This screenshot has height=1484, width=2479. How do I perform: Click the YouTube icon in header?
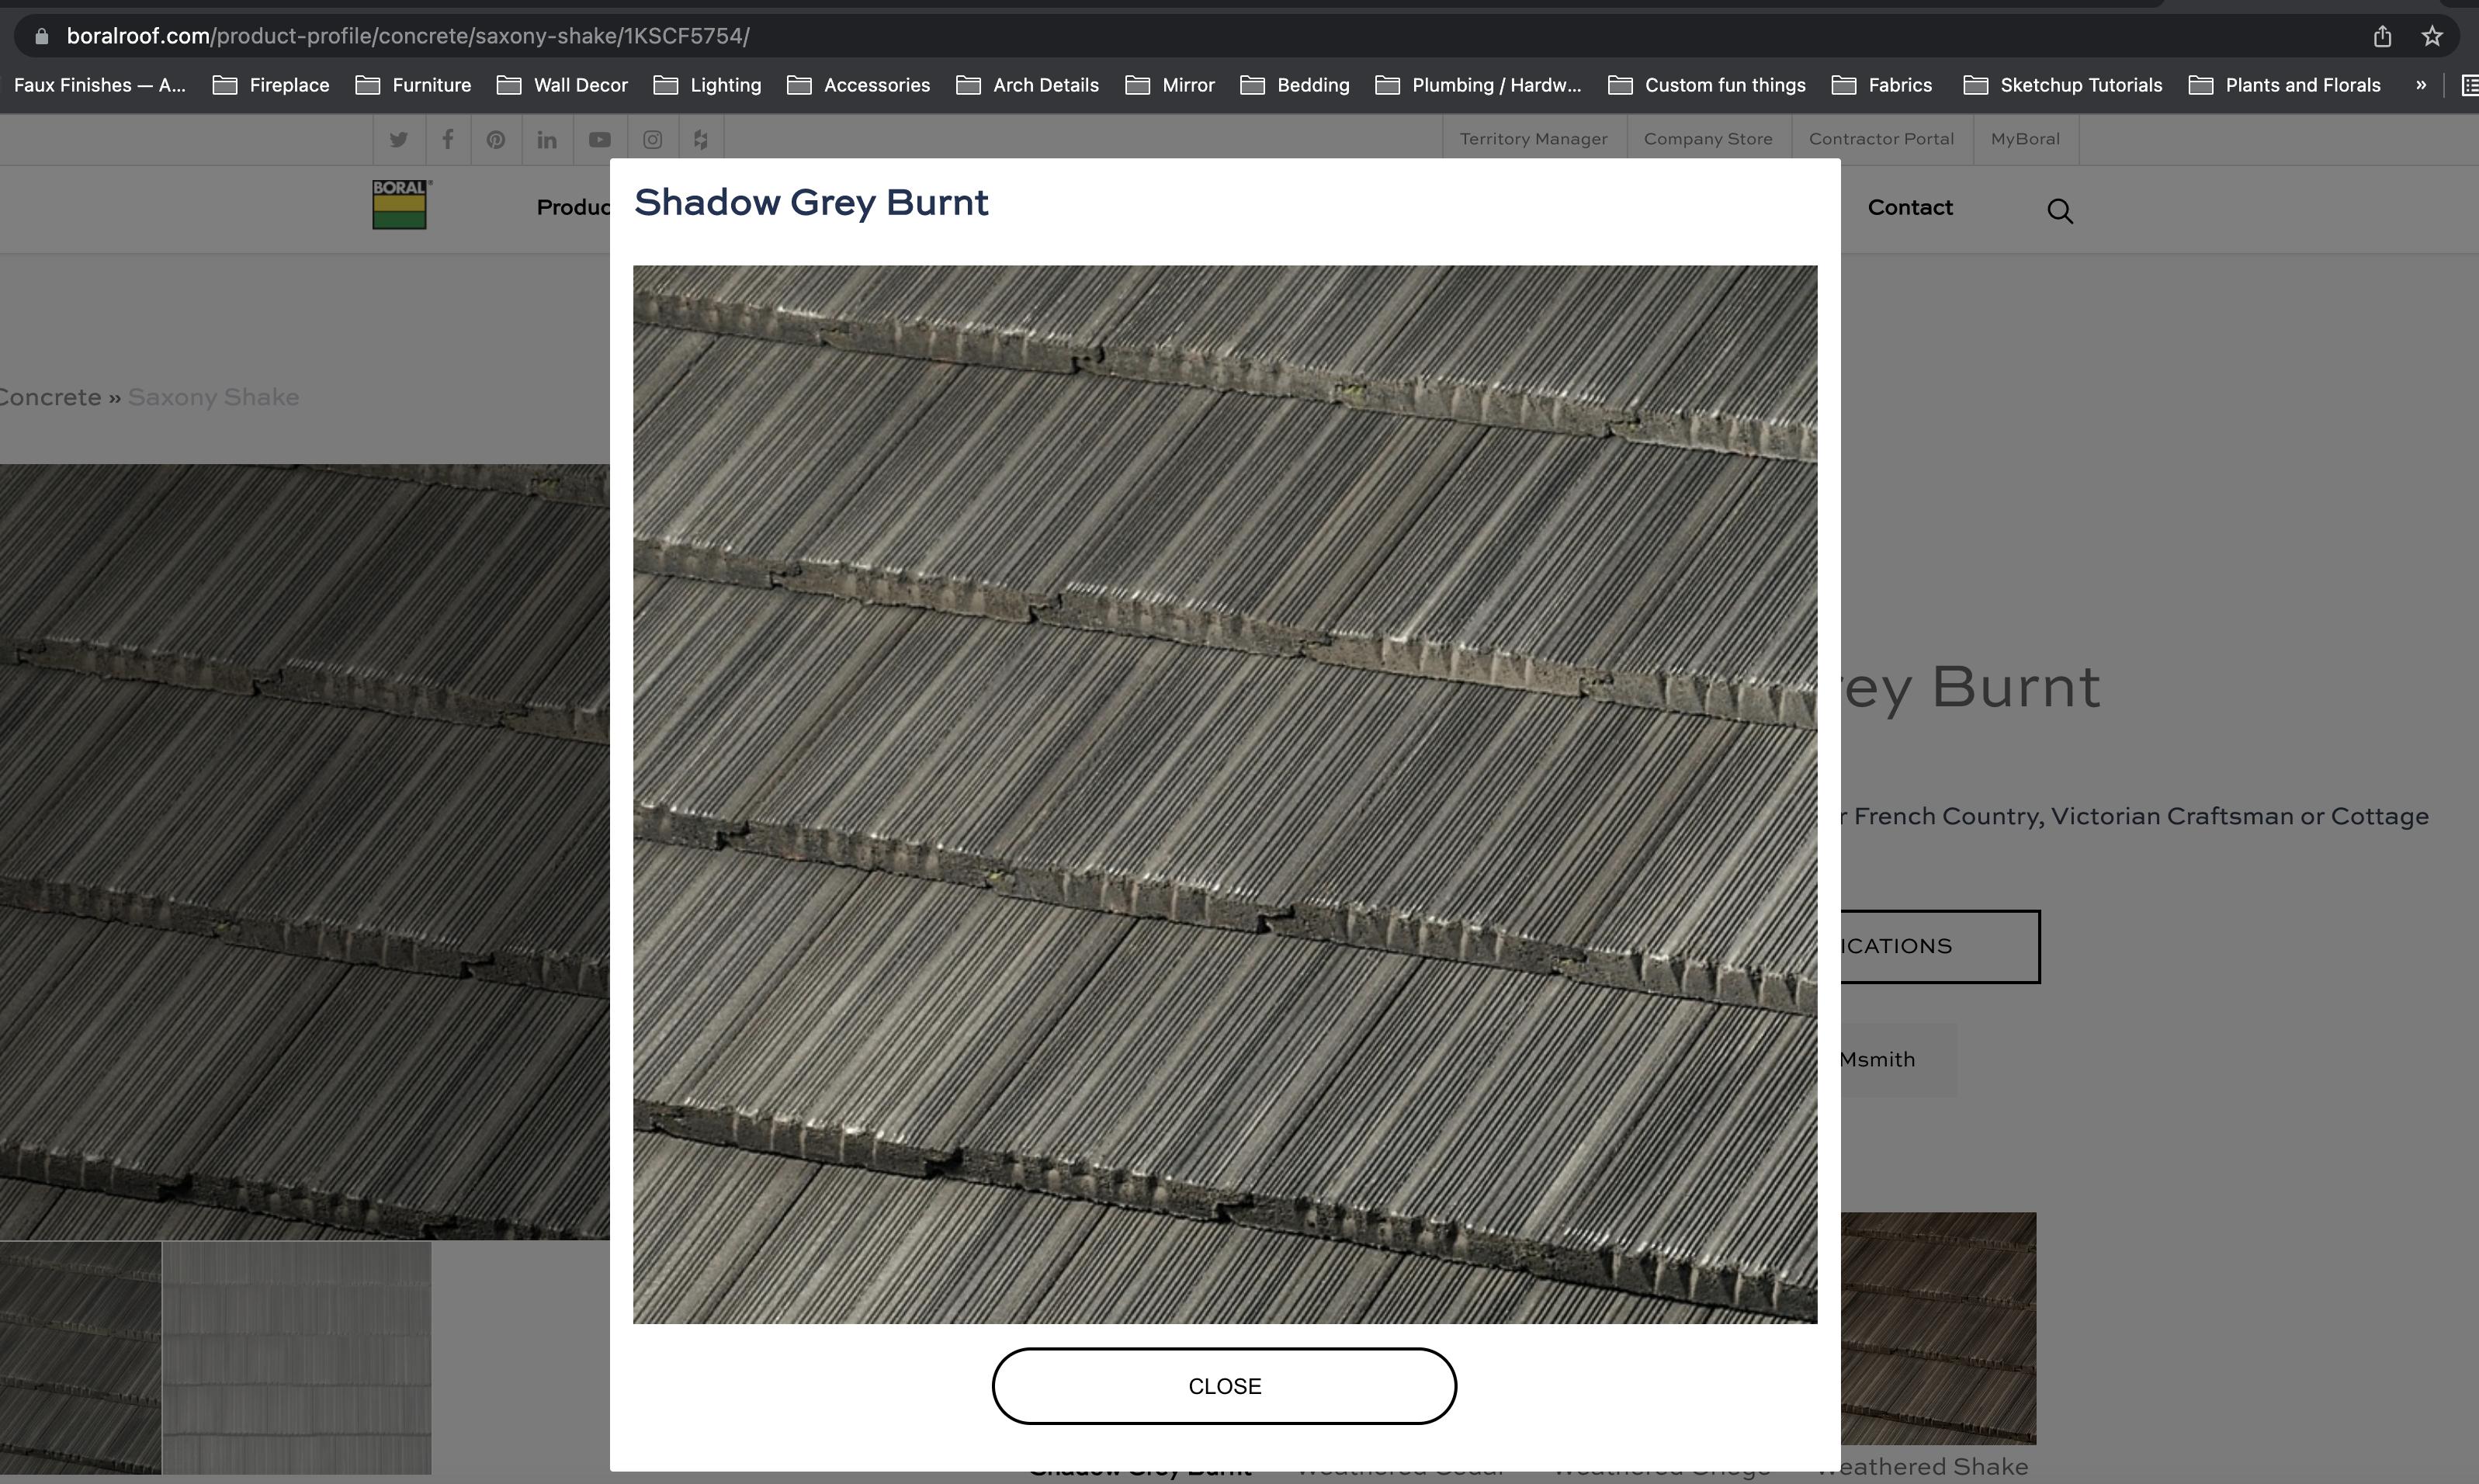[599, 140]
